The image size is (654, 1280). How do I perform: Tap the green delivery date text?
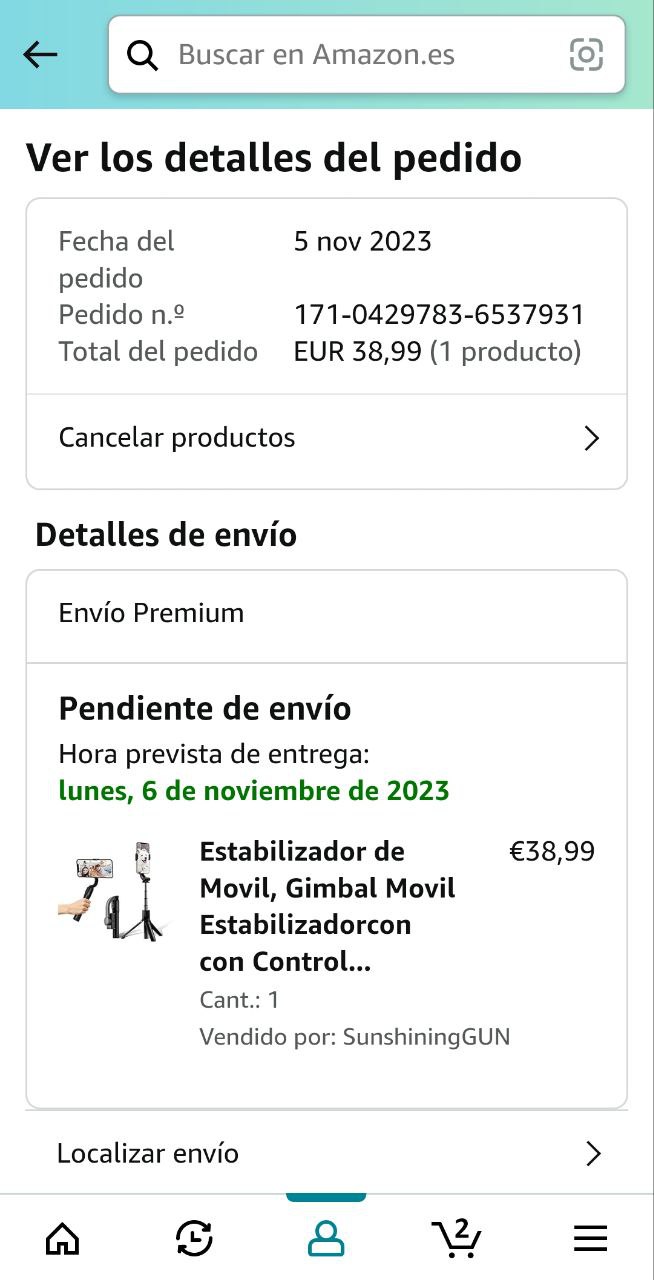[254, 791]
